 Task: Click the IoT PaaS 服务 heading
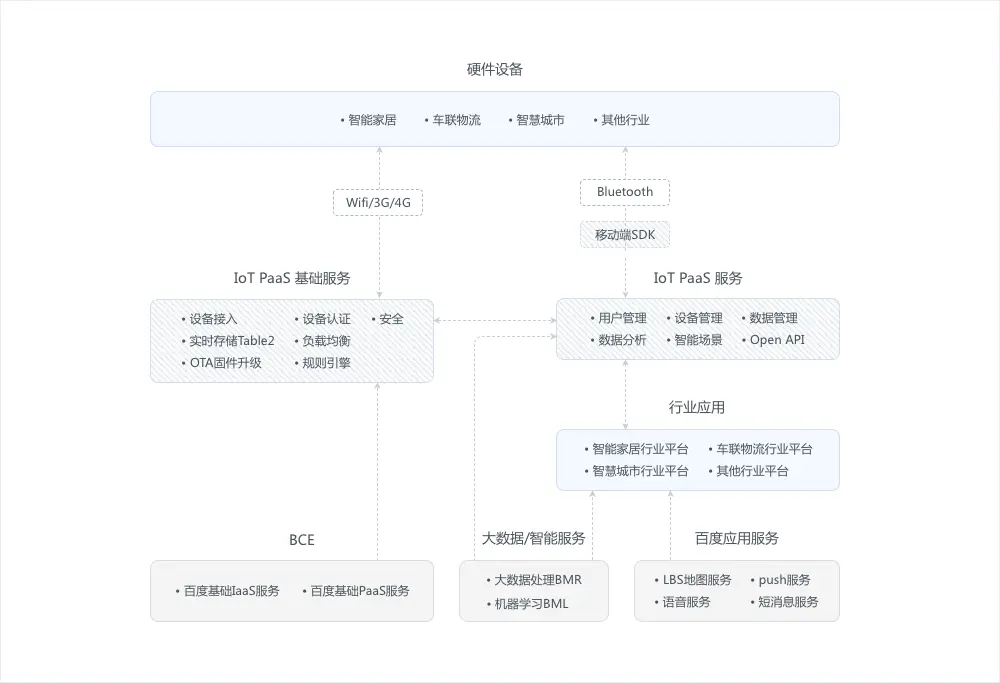[x=698, y=278]
